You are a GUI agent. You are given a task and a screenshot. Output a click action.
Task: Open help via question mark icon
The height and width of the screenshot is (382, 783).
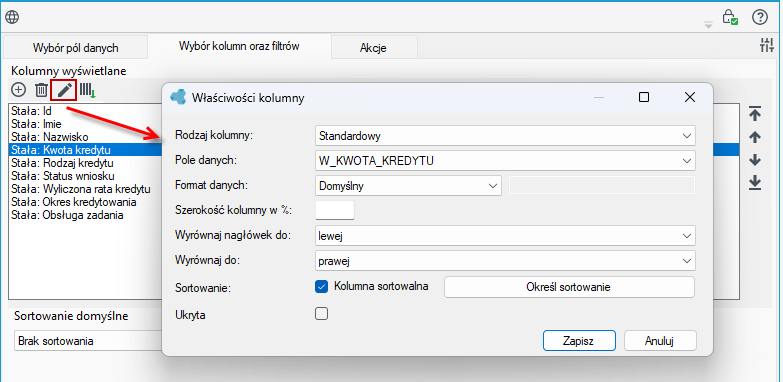pos(760,17)
